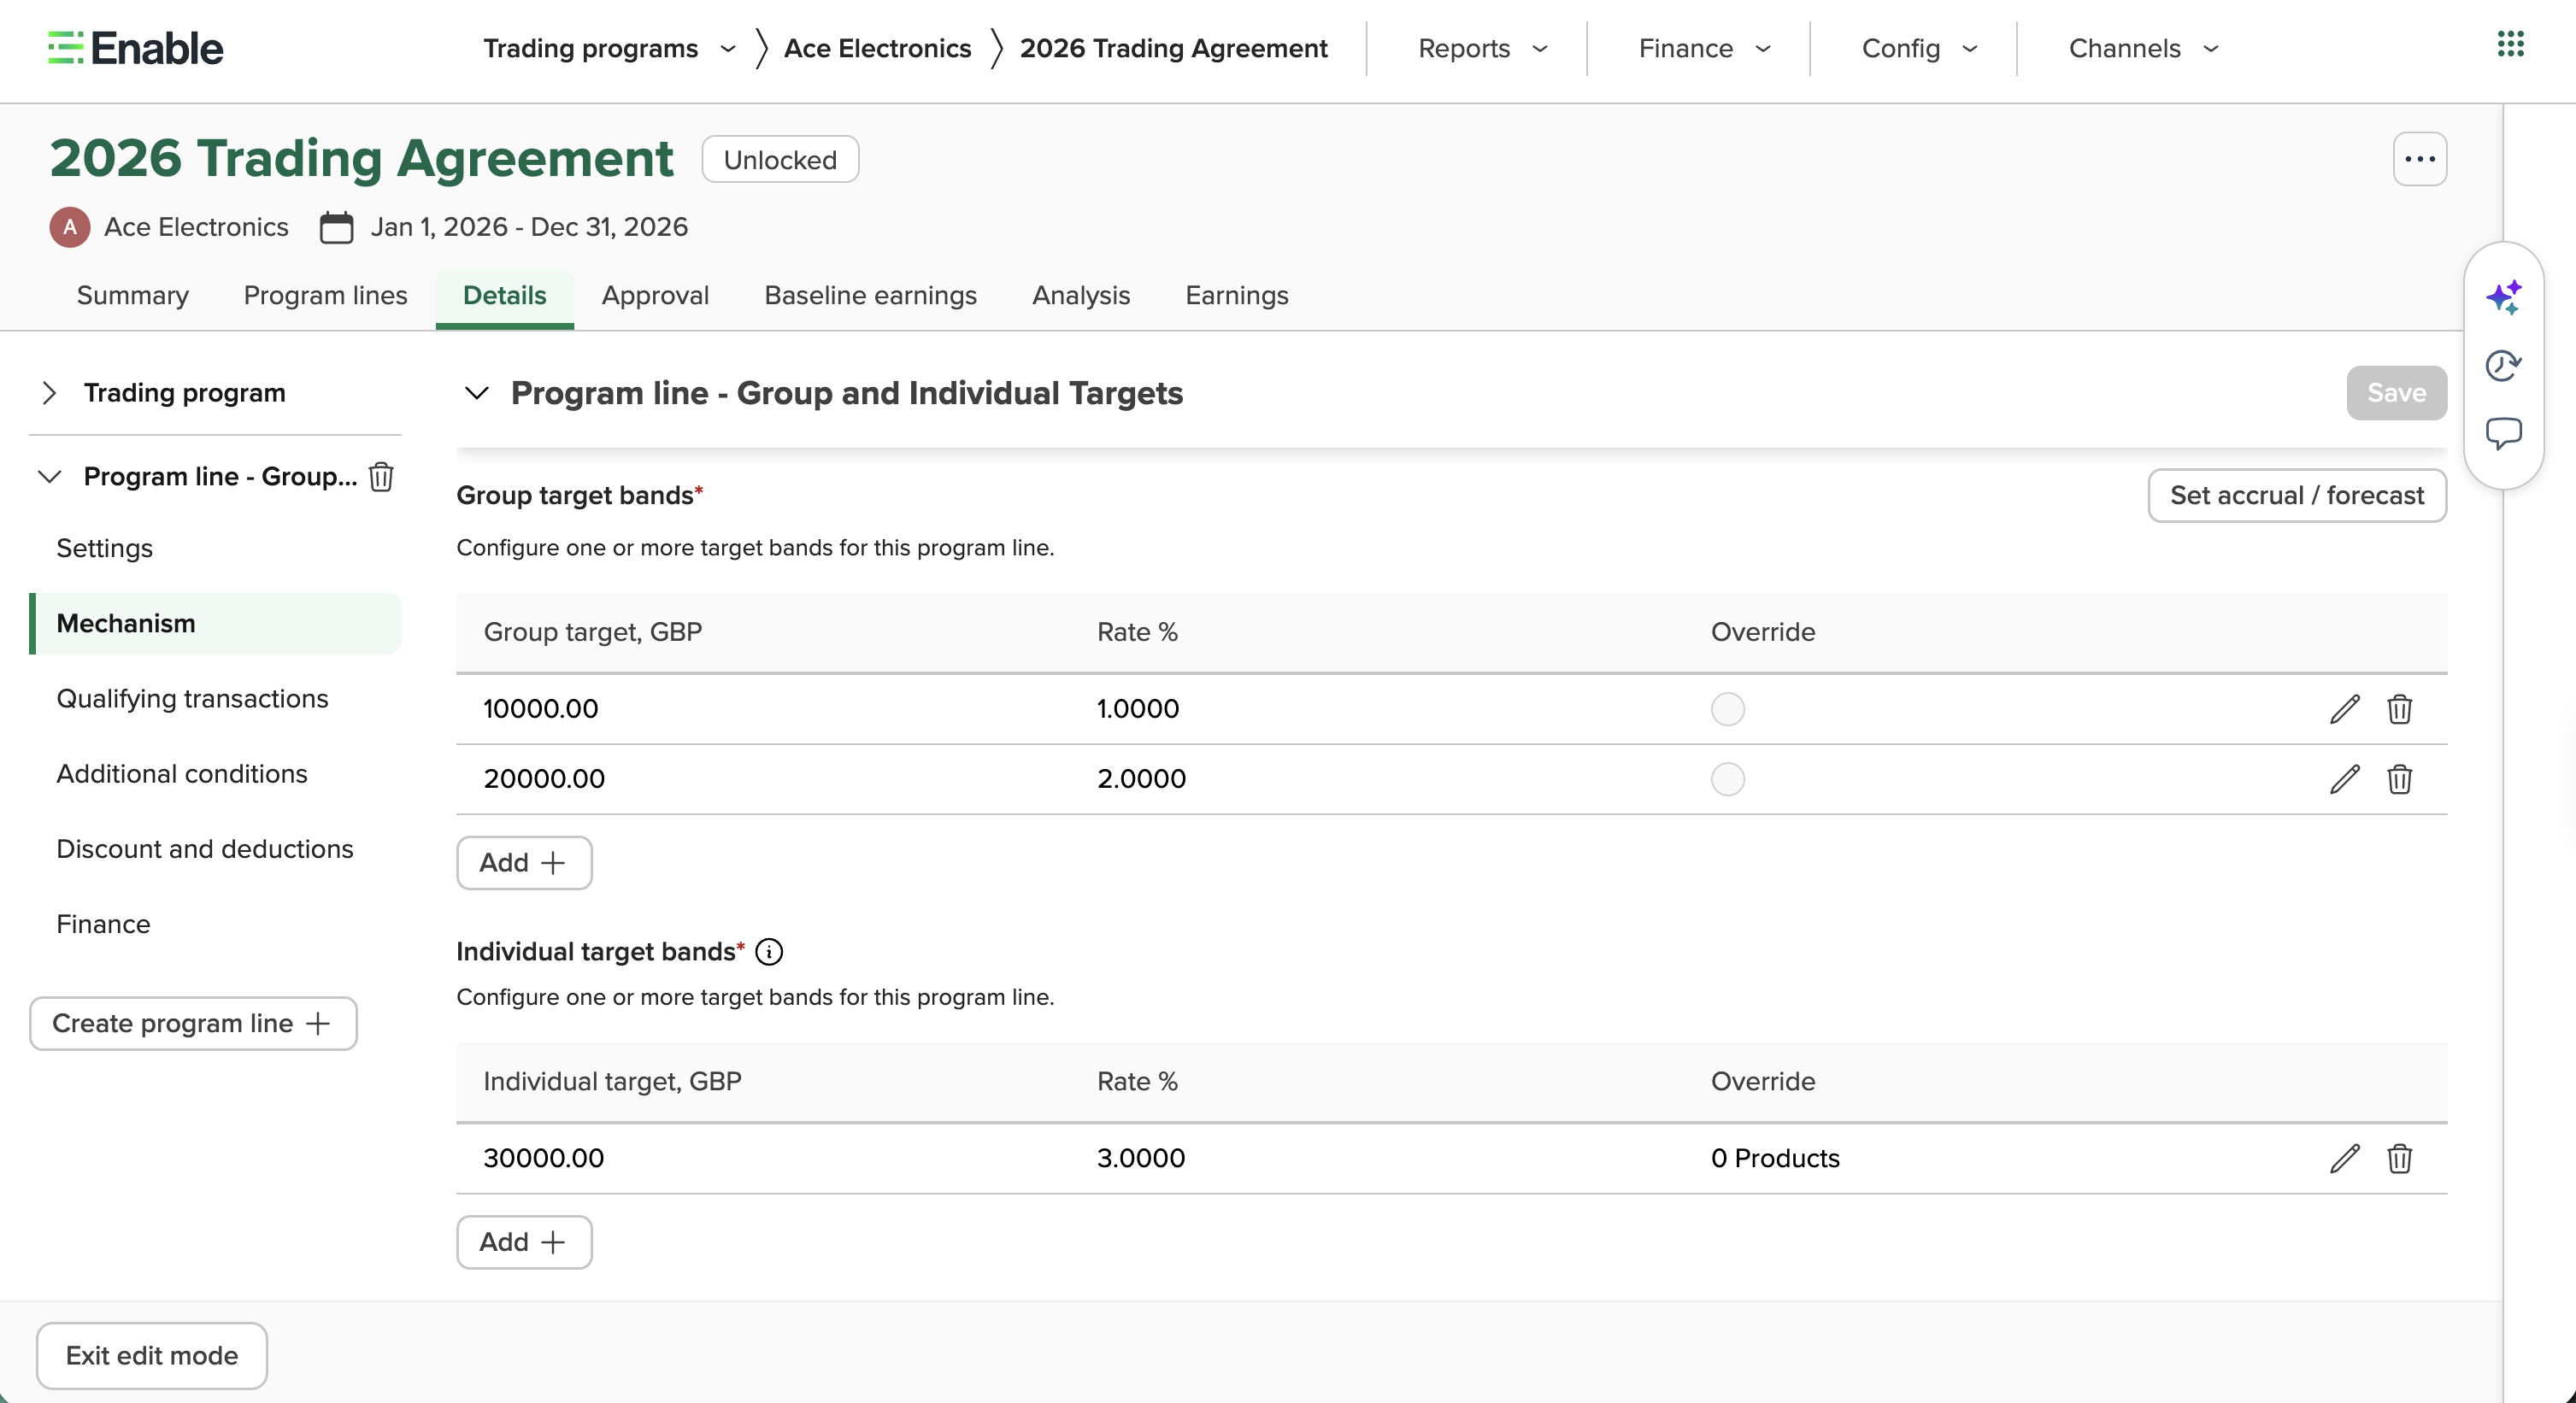
Task: Collapse Program line - Group and Individual Targets header
Action: (x=477, y=393)
